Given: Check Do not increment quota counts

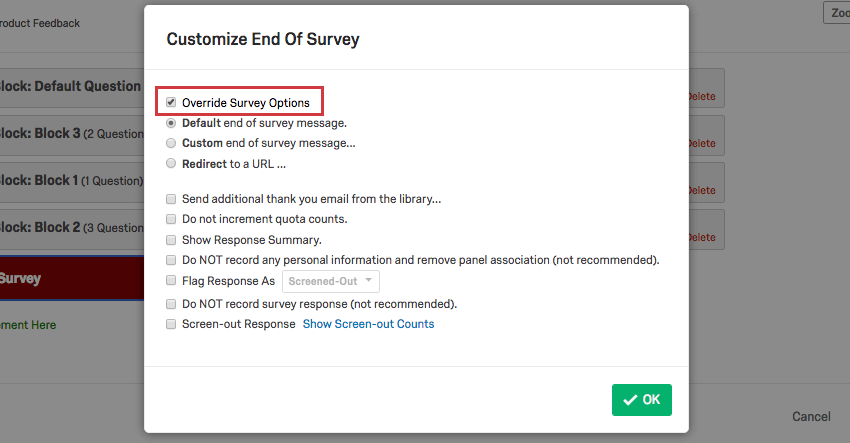Looking at the screenshot, I should point(172,219).
